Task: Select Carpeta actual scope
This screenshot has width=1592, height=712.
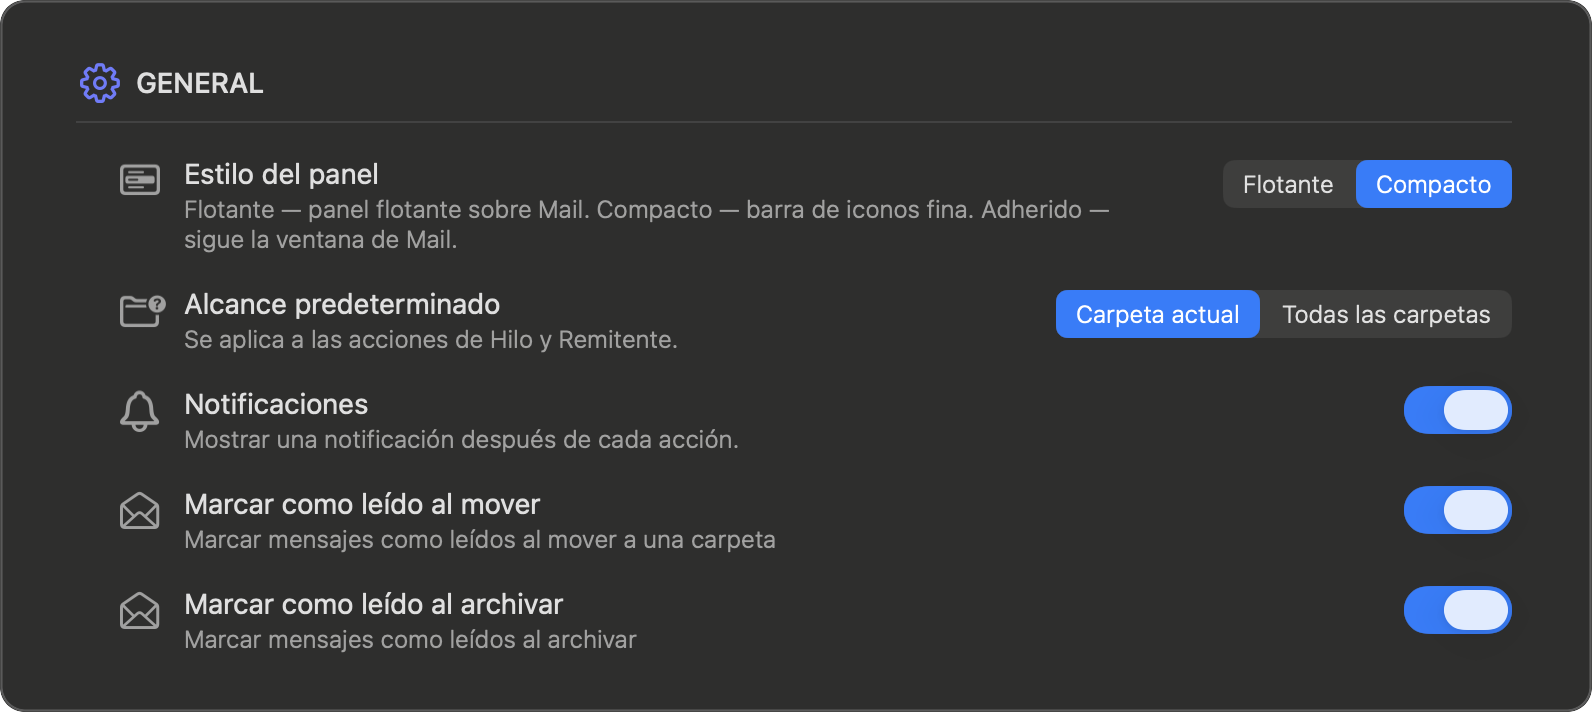Action: click(x=1157, y=314)
